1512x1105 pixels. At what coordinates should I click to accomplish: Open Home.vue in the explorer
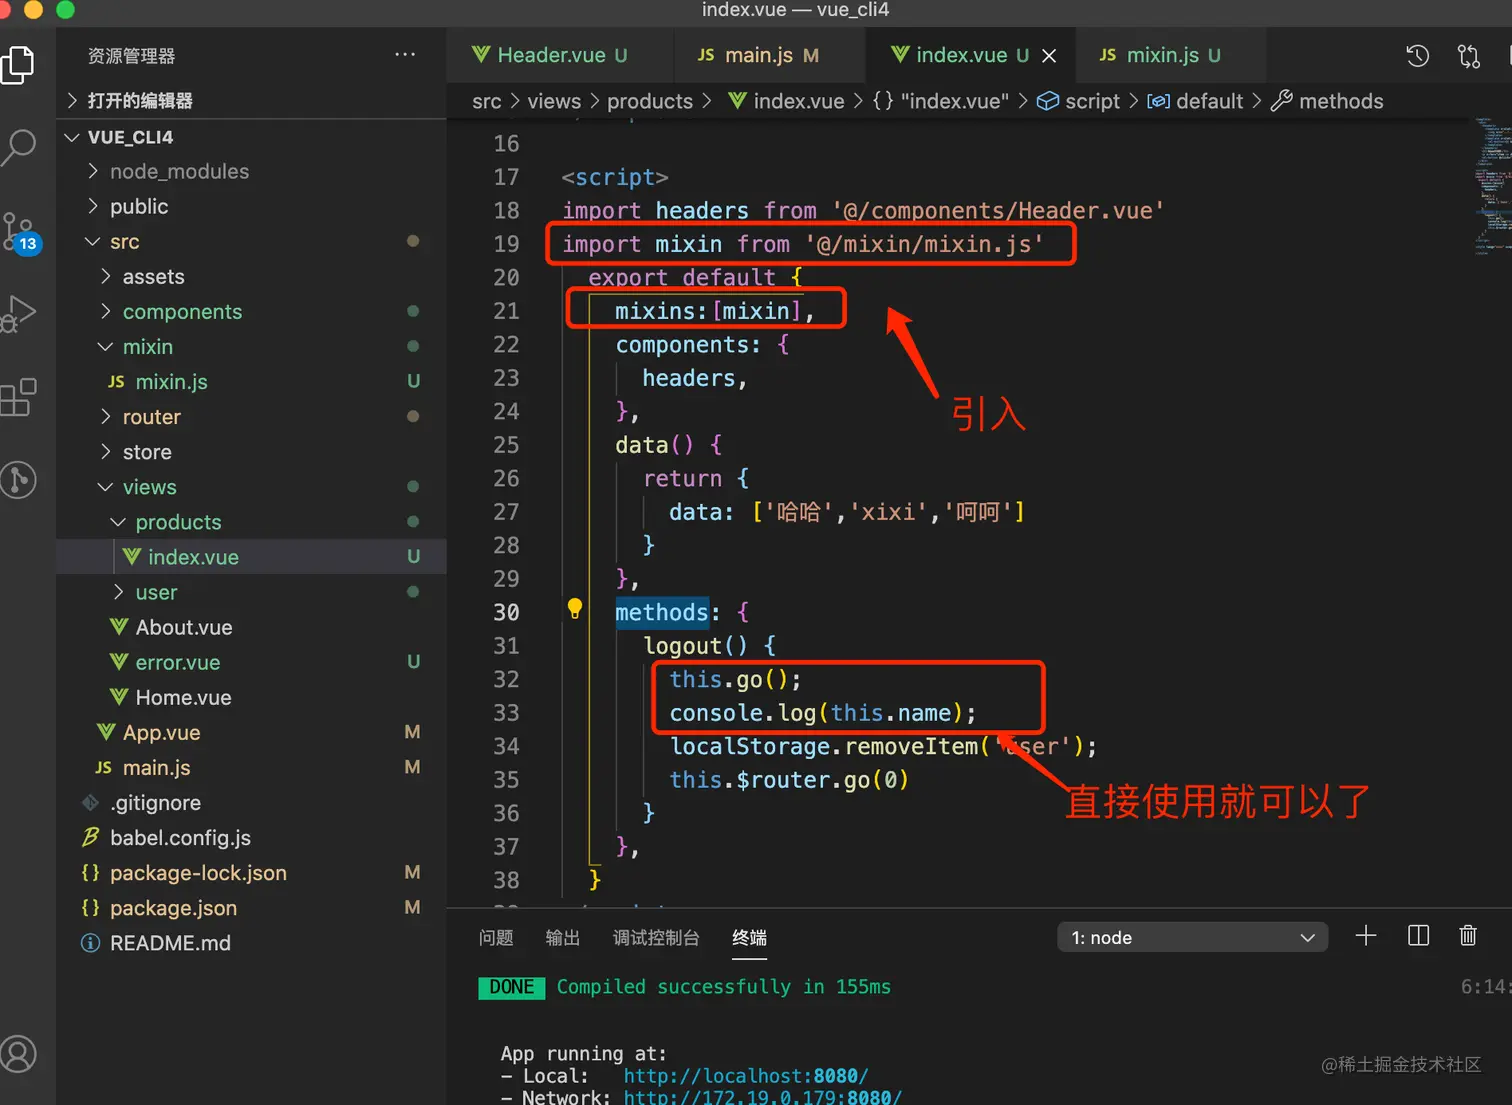[x=251, y=697]
